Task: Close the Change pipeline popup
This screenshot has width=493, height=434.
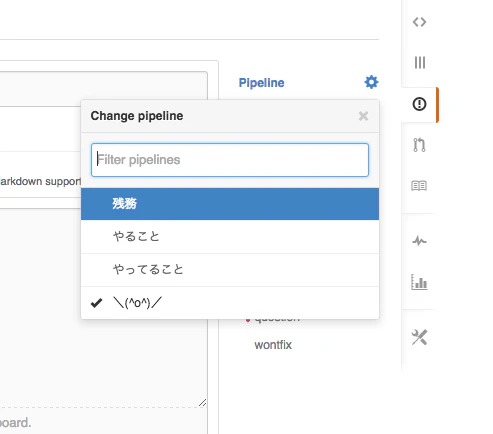Action: pos(363,116)
